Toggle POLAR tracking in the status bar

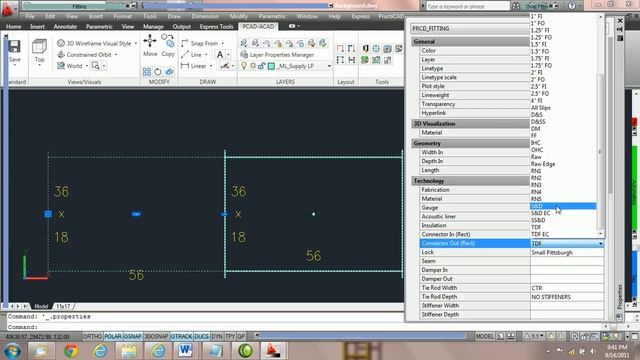click(113, 336)
